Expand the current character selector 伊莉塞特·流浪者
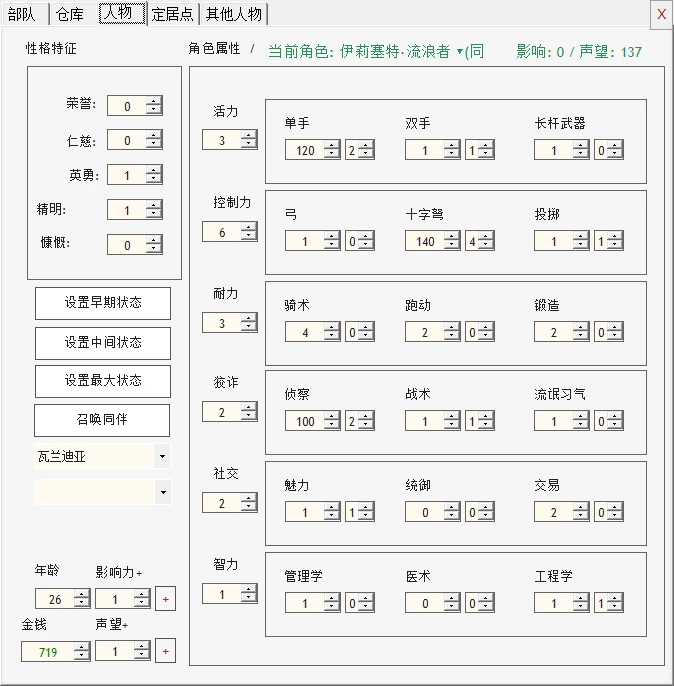Image resolution: width=674 pixels, height=686 pixels. 460,52
